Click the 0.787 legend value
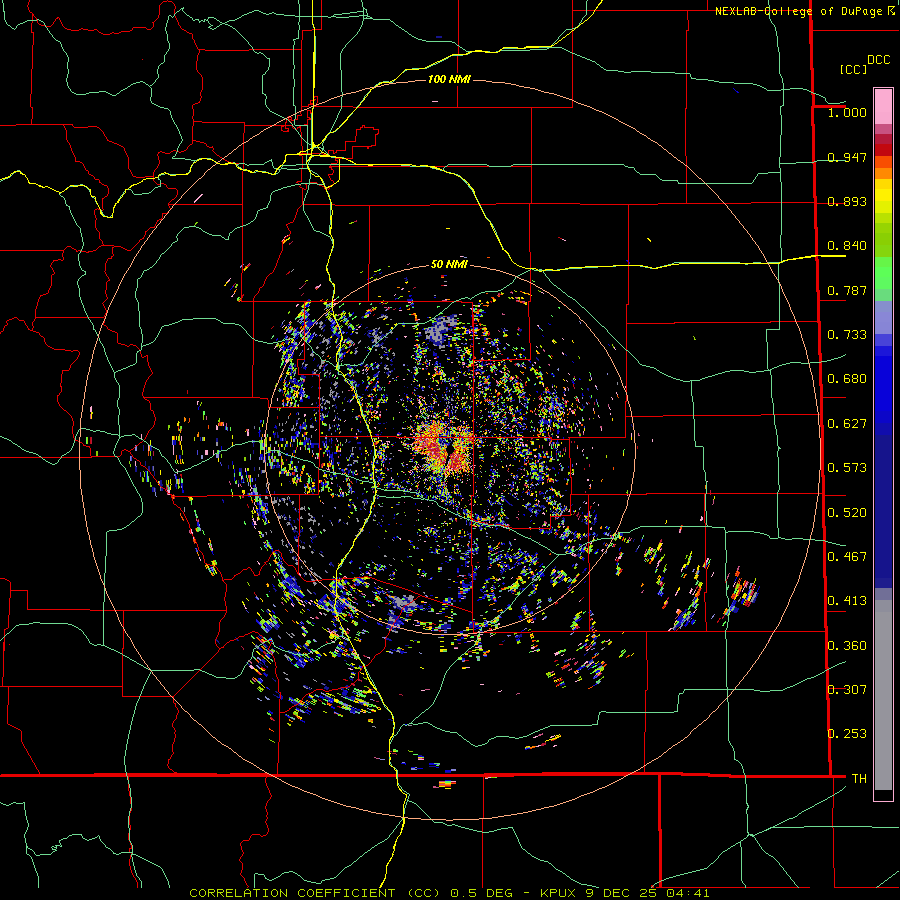This screenshot has width=900, height=900. tap(847, 290)
